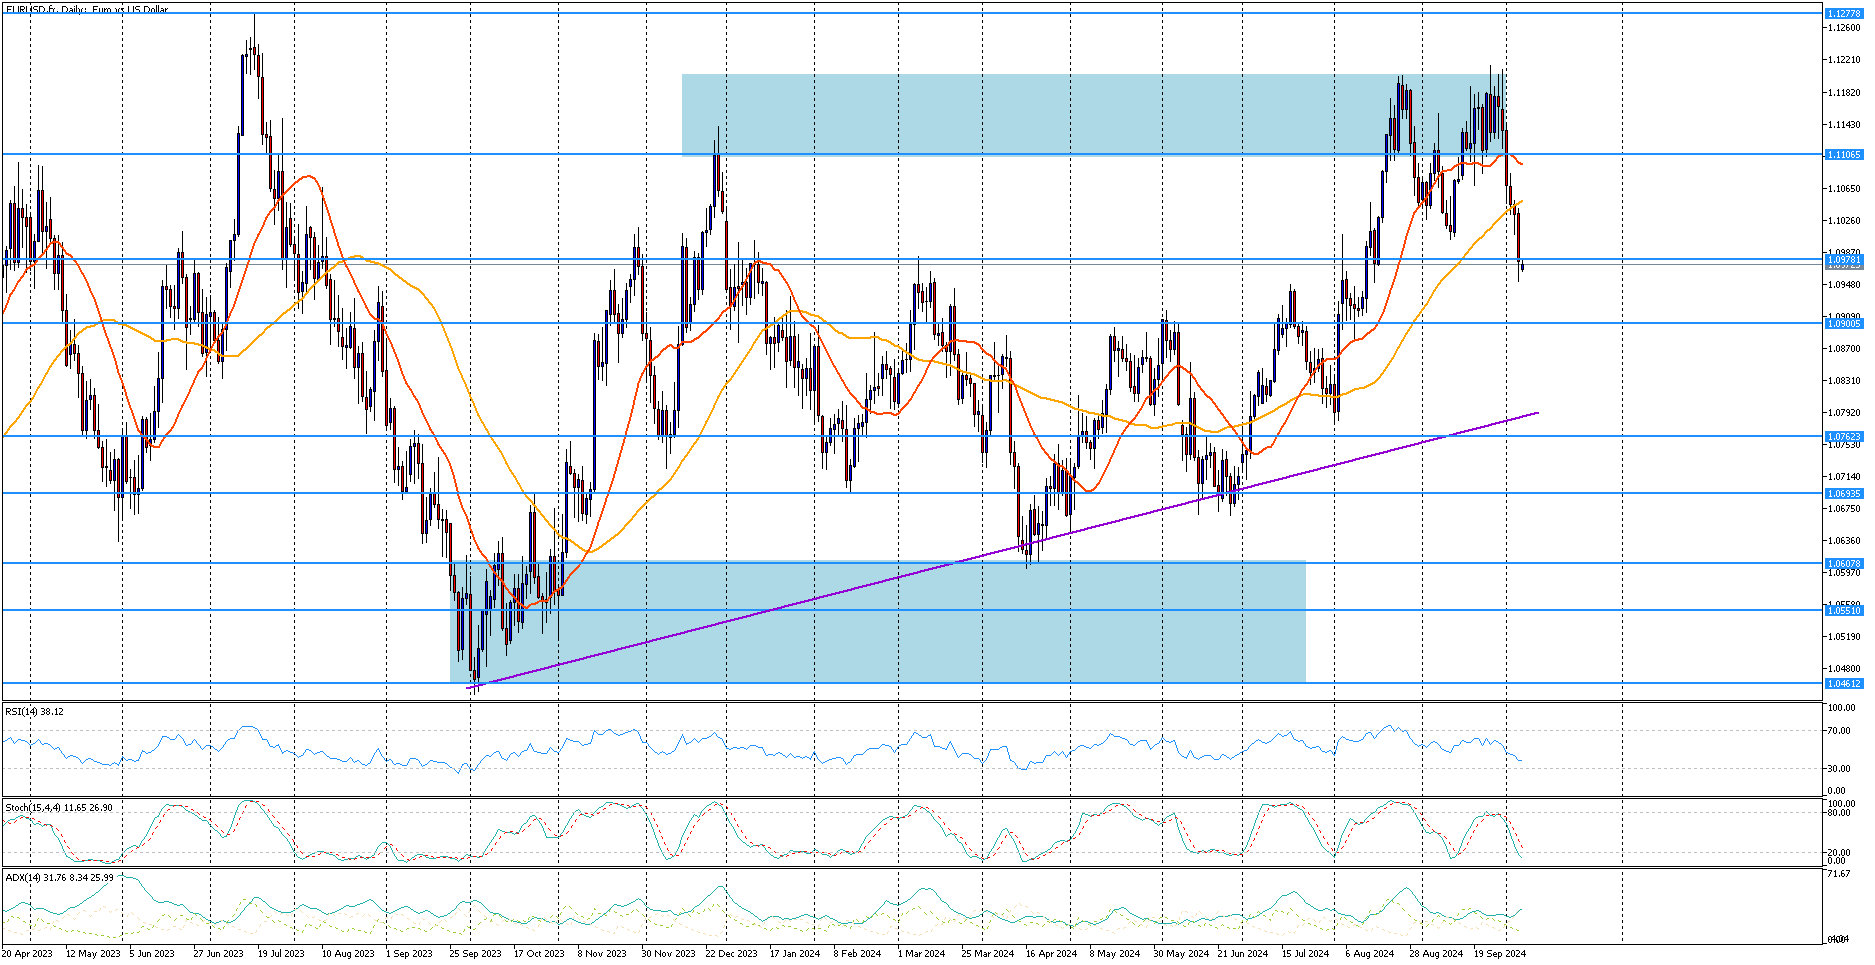Click the 1.11430 price scale value
Screen dimensions: 1875x965
1844,124
